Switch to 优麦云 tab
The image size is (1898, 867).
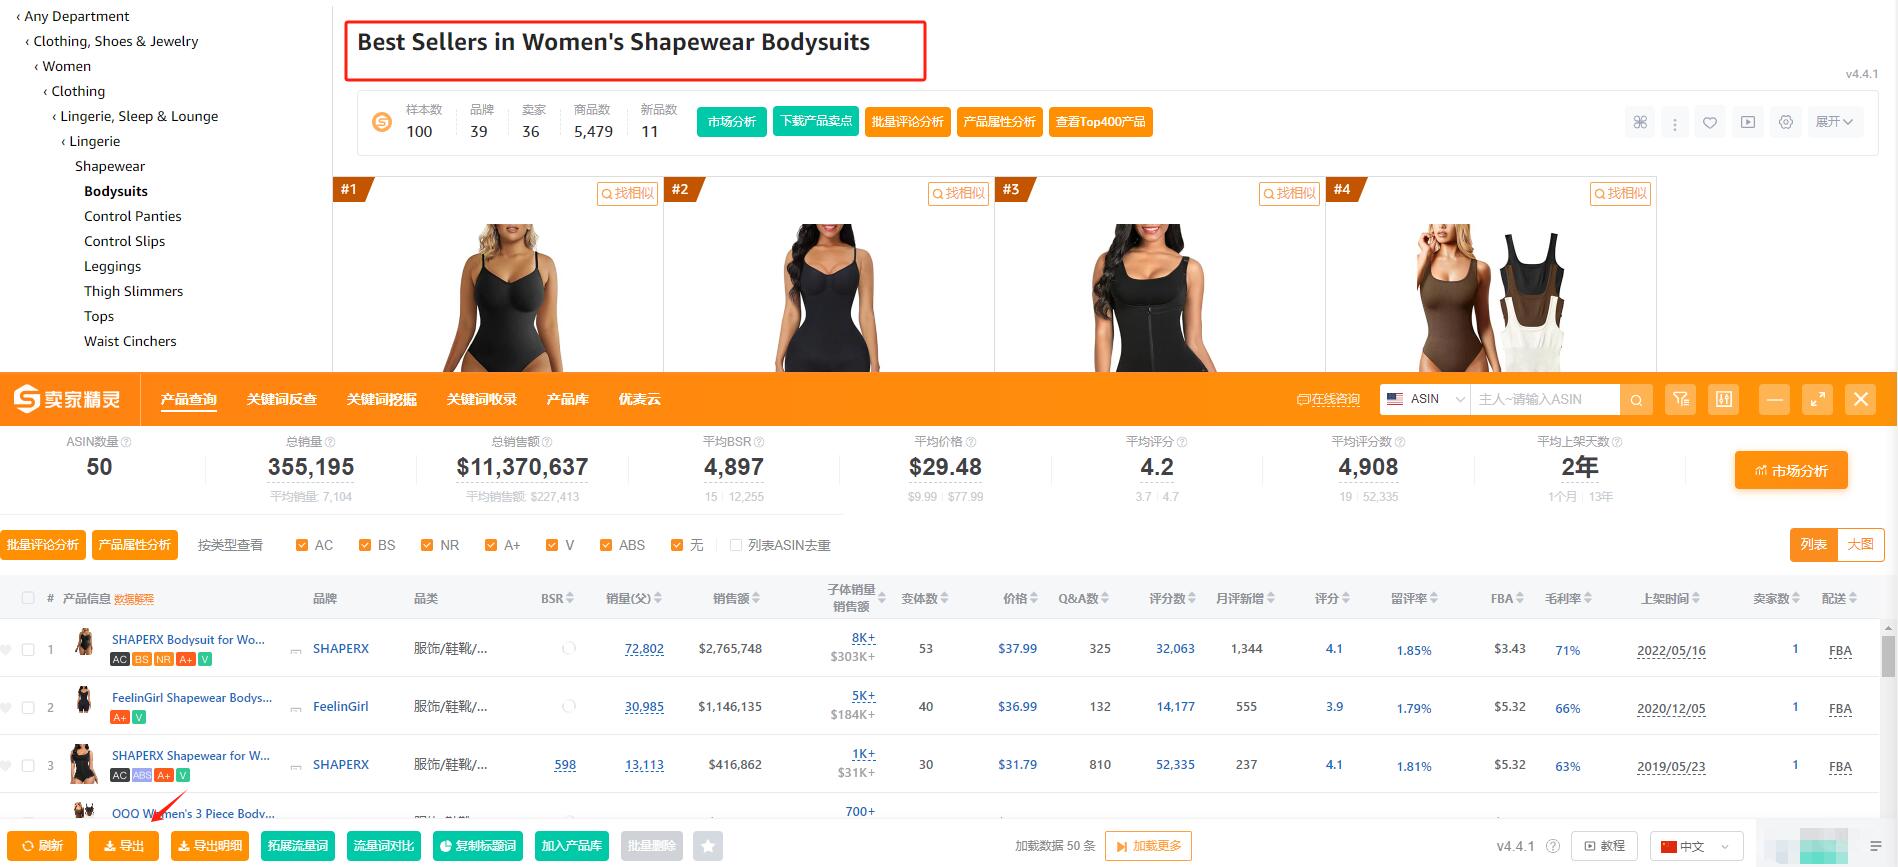(640, 399)
